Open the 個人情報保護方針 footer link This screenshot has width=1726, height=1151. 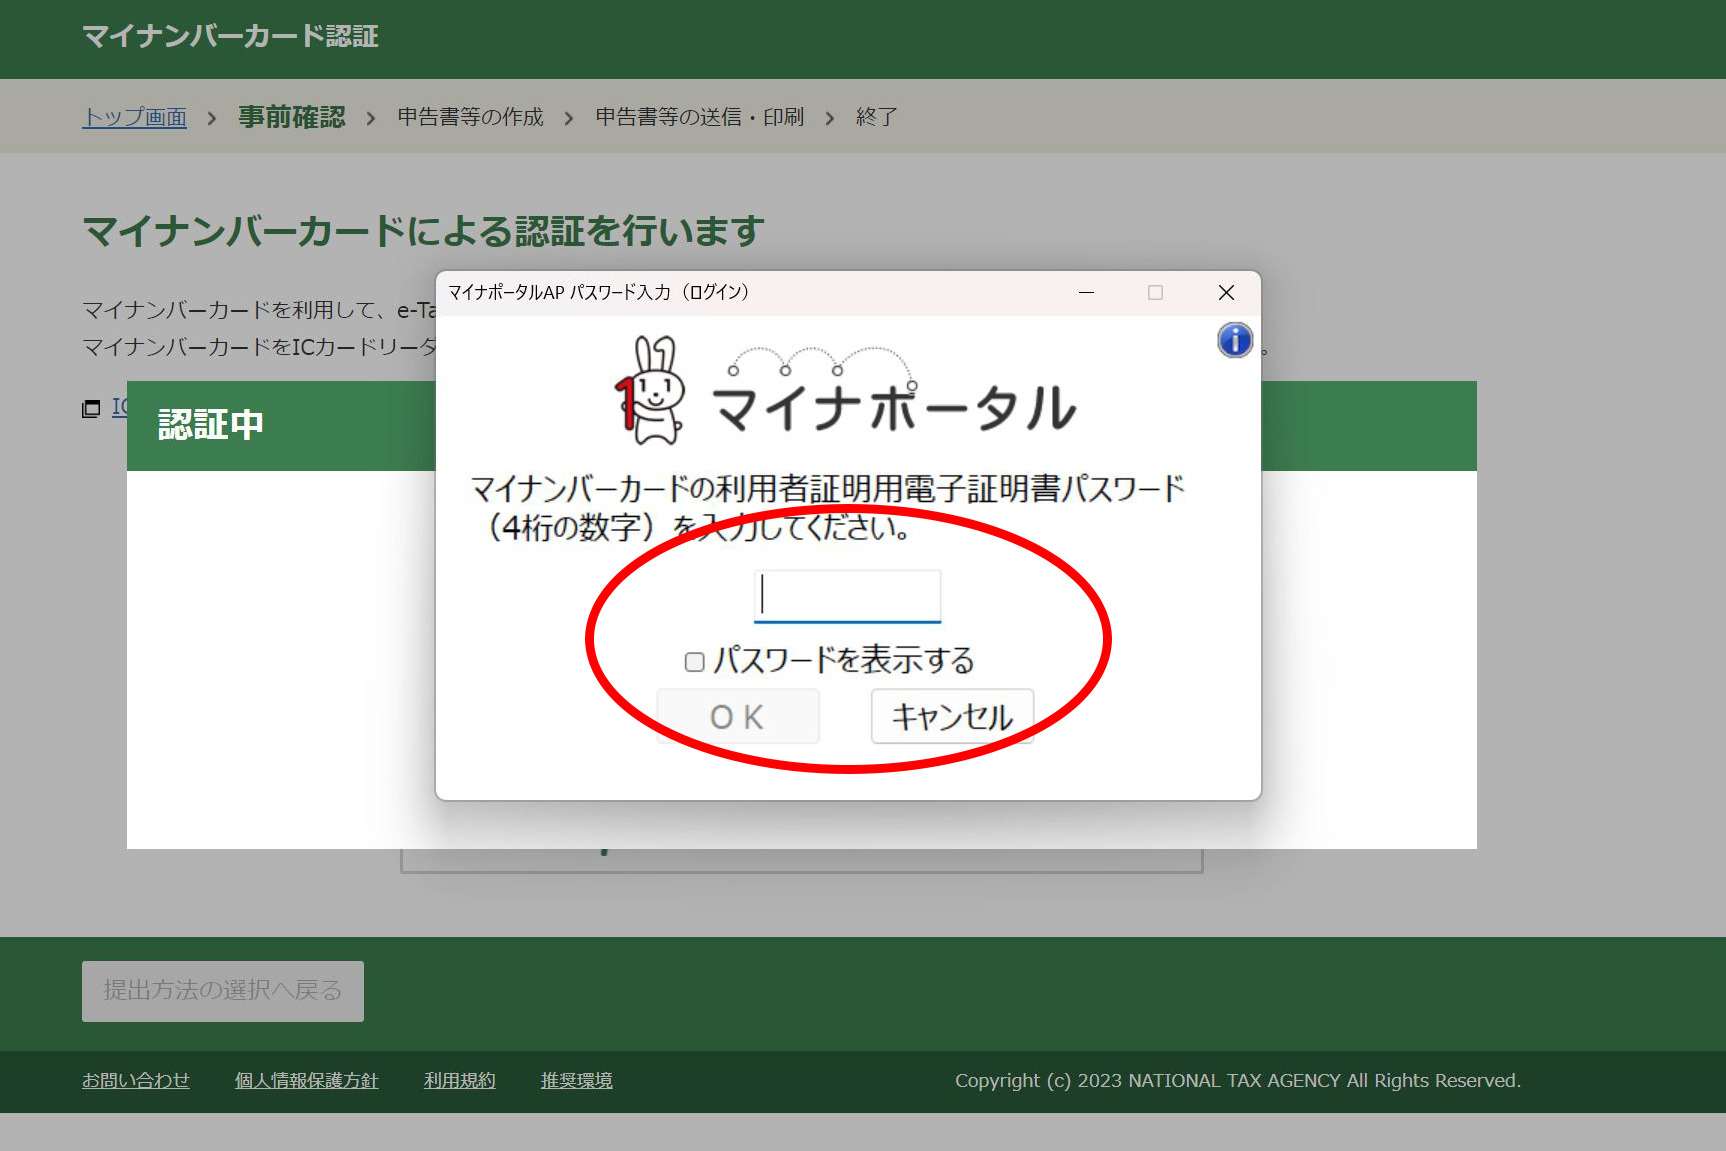coord(307,1081)
